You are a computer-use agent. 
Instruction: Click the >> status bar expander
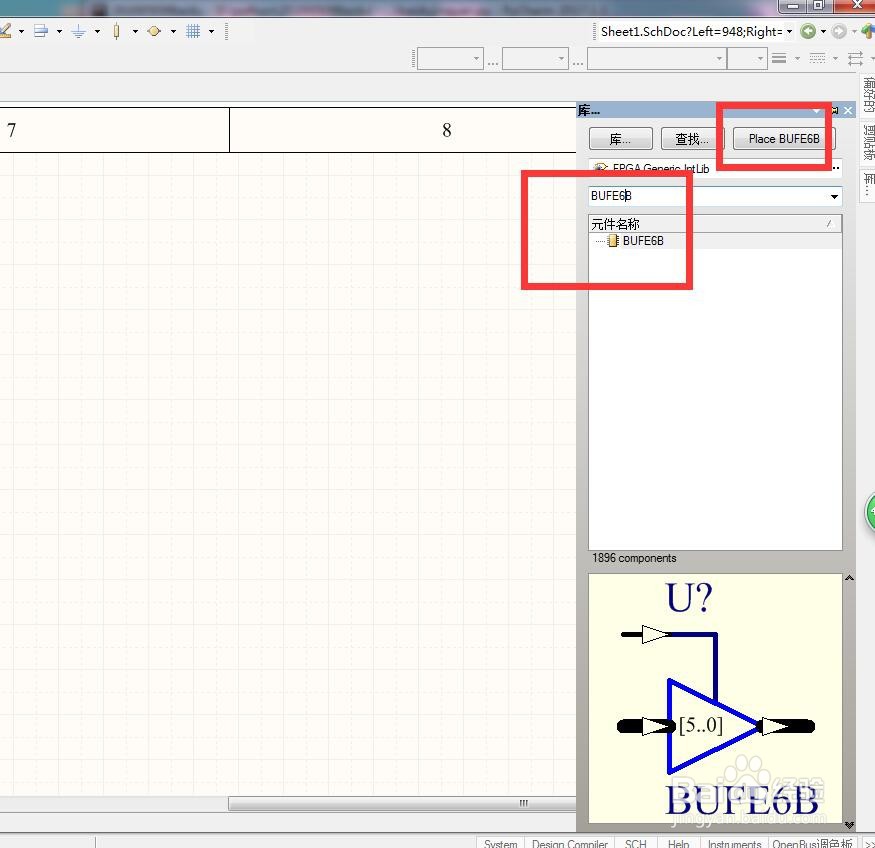869,844
